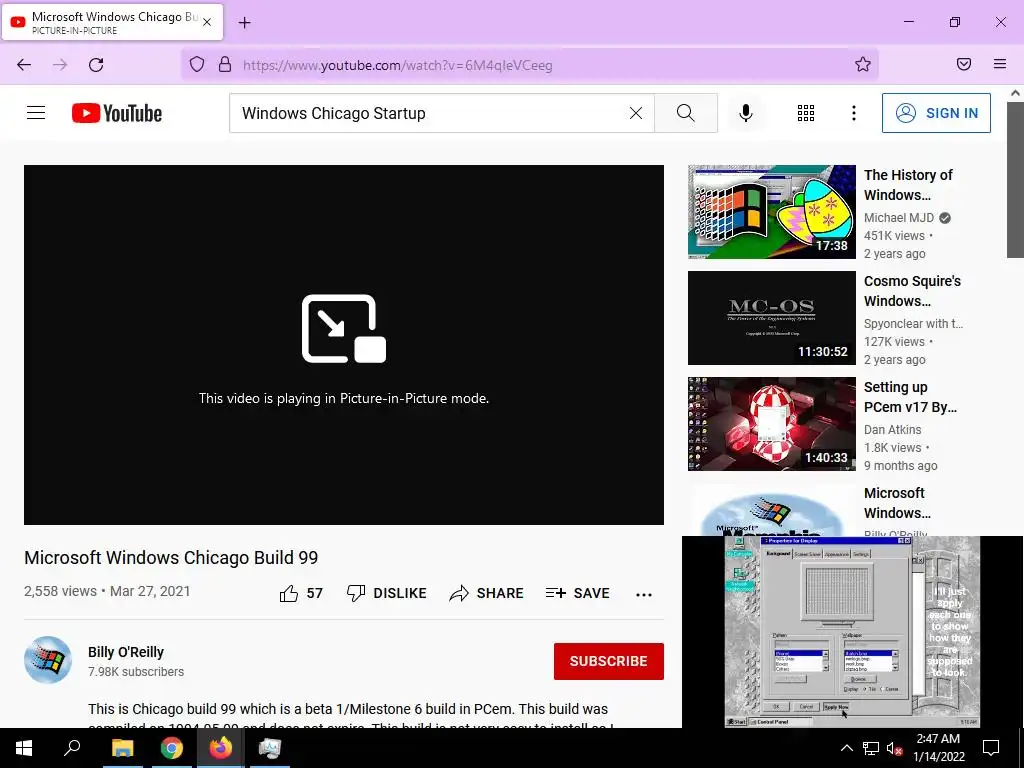Open the YouTube guide hamburger menu
This screenshot has height=768, width=1024.
click(x=36, y=113)
